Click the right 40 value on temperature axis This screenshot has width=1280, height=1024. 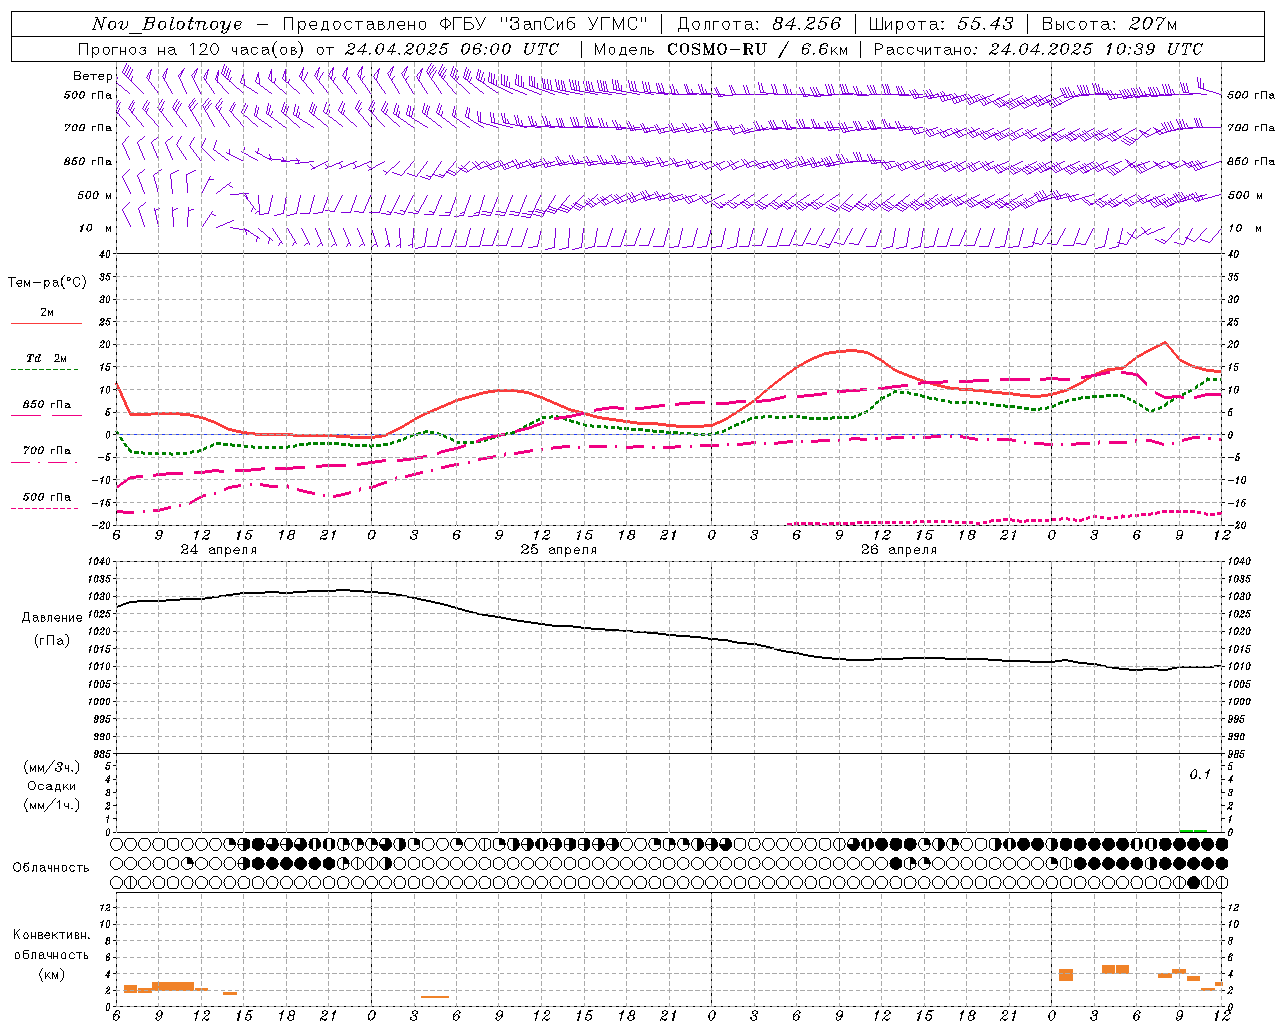pyautogui.click(x=1234, y=255)
